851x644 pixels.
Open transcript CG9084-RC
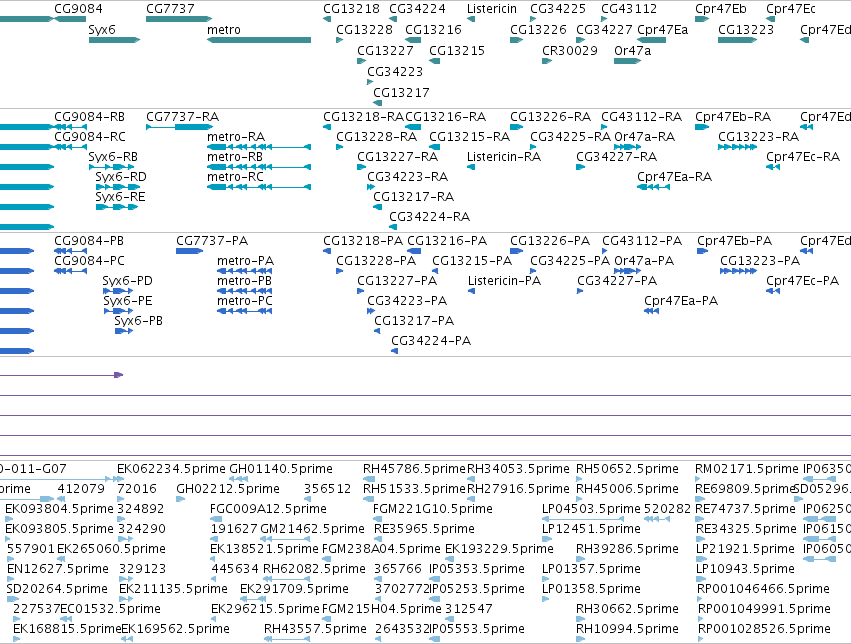pos(90,137)
